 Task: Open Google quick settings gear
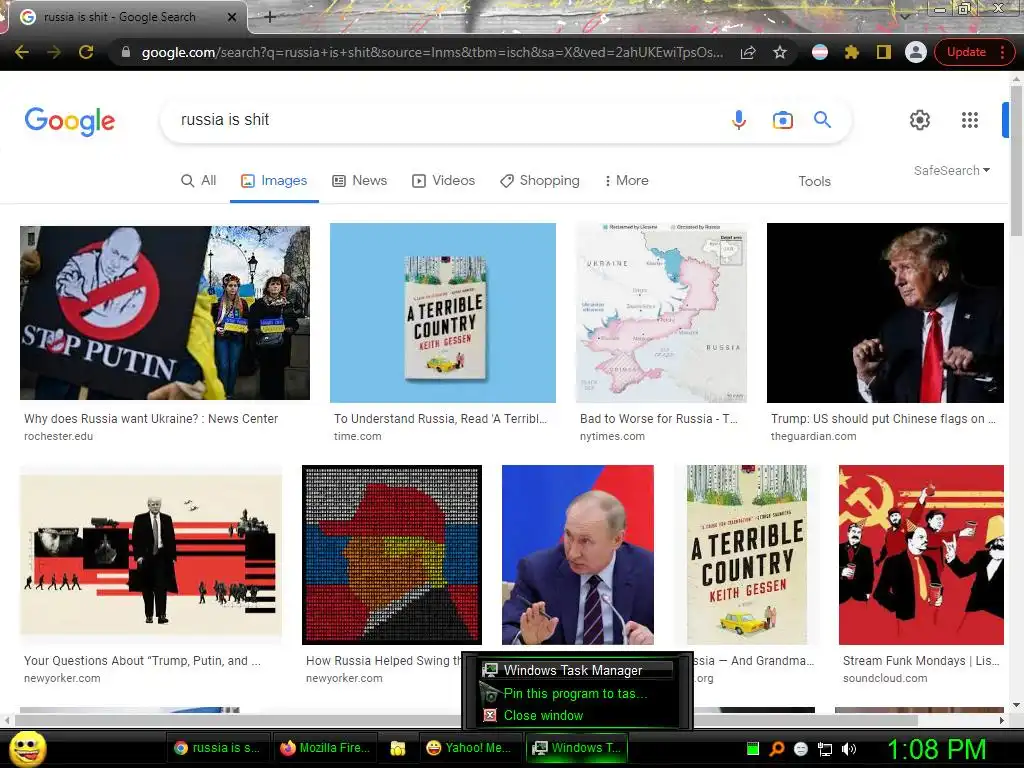tap(920, 120)
